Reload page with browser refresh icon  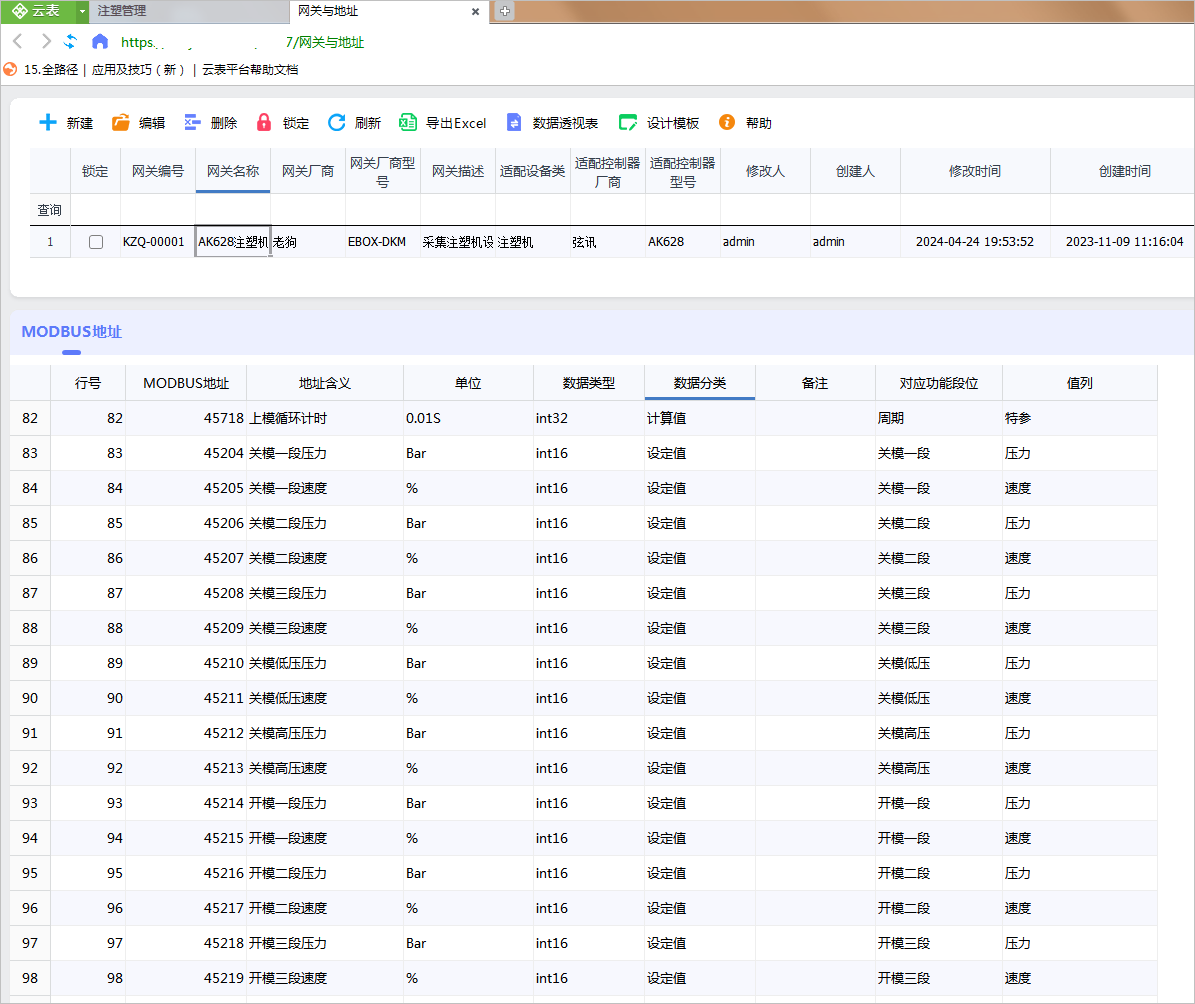(x=70, y=41)
